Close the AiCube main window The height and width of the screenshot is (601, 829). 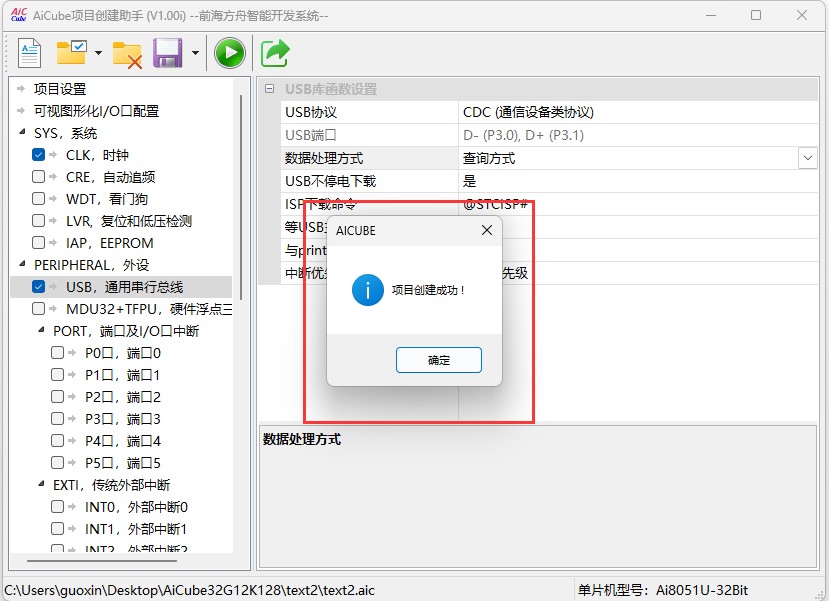[802, 15]
